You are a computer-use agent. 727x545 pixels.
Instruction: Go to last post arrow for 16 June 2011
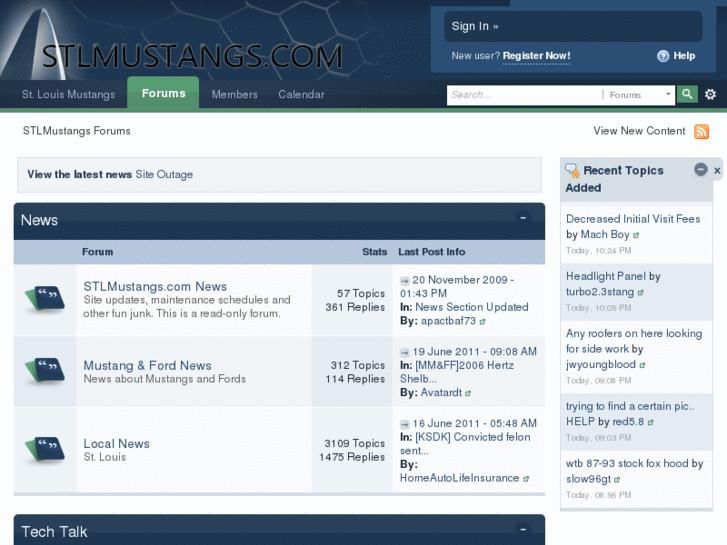pos(405,424)
